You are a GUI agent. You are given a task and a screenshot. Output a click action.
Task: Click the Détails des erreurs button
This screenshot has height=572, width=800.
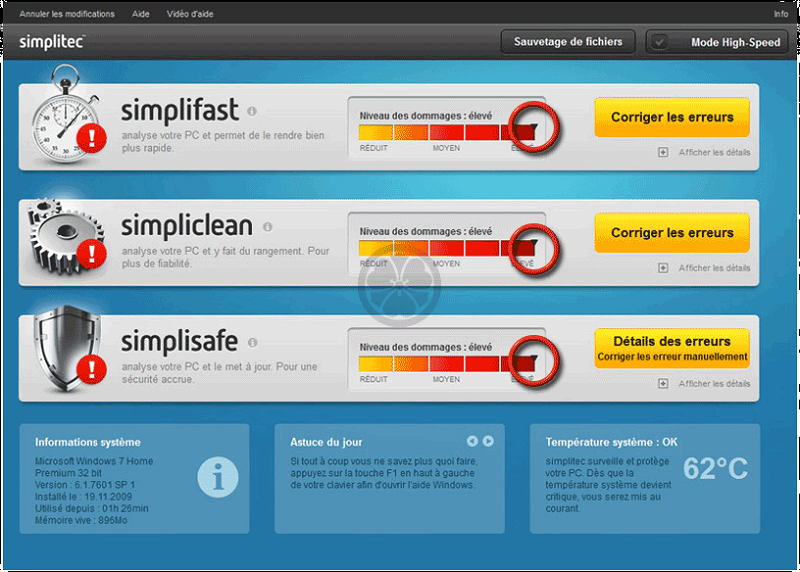pos(672,348)
